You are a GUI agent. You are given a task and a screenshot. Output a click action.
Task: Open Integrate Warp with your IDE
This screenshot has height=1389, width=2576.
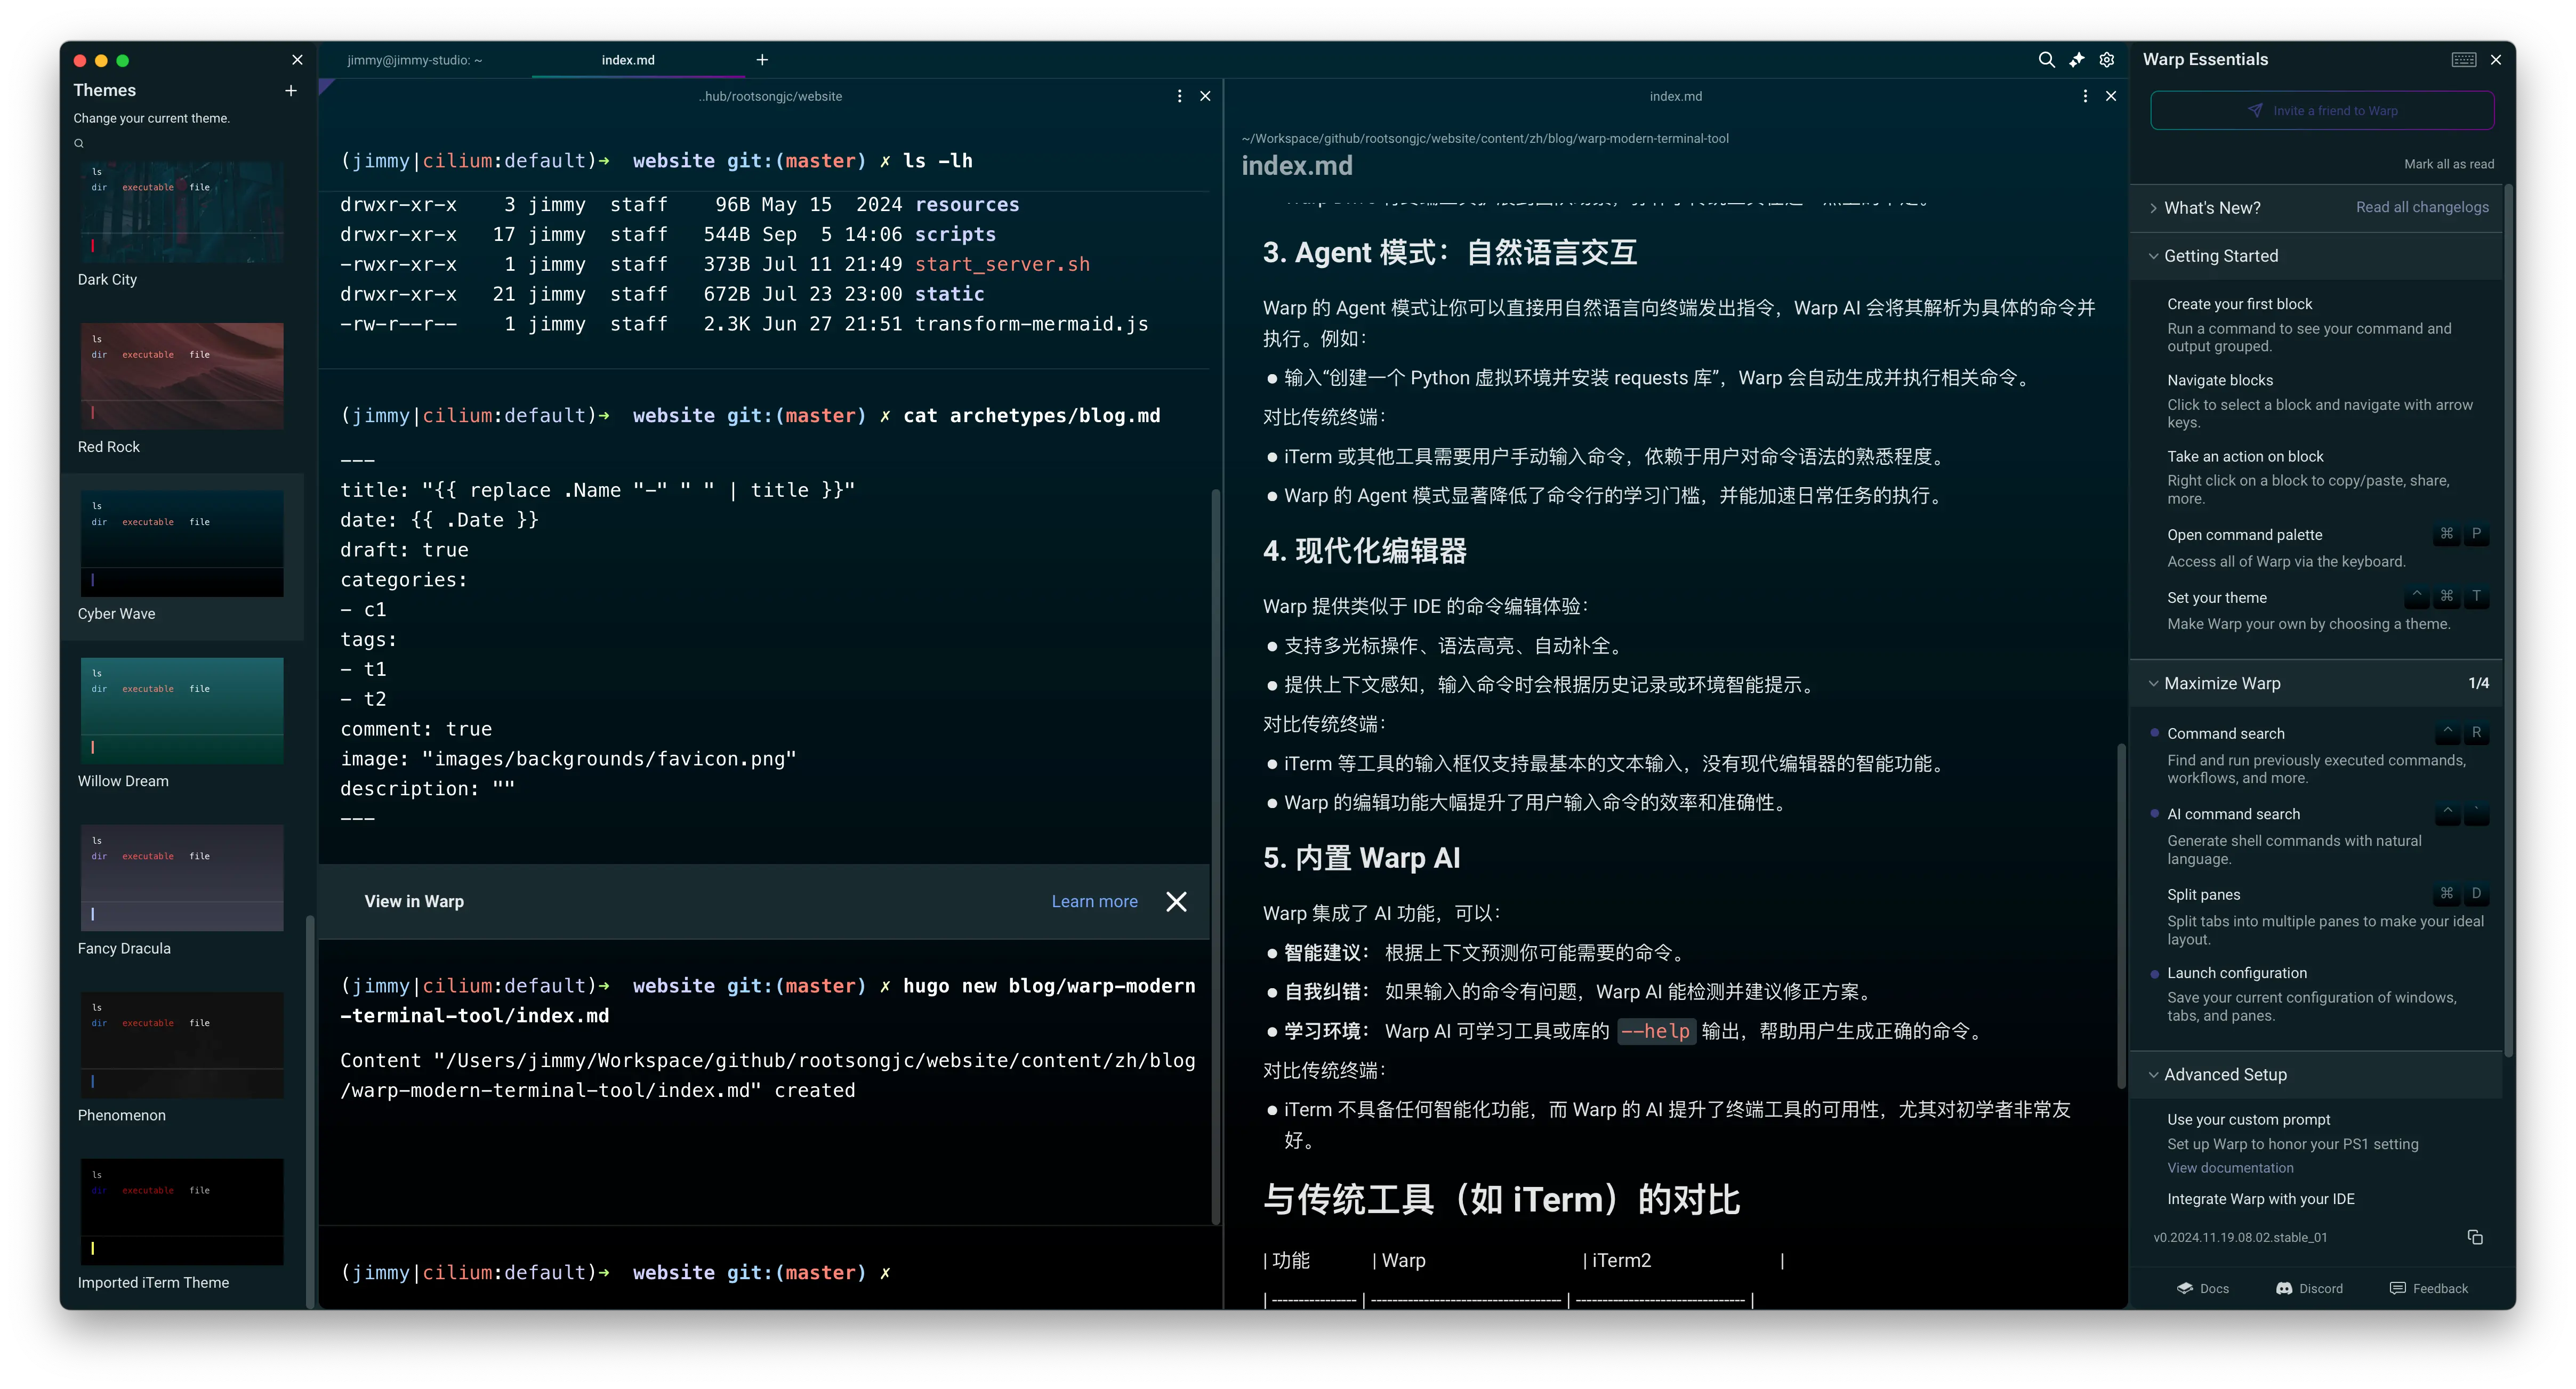[x=2260, y=1198]
